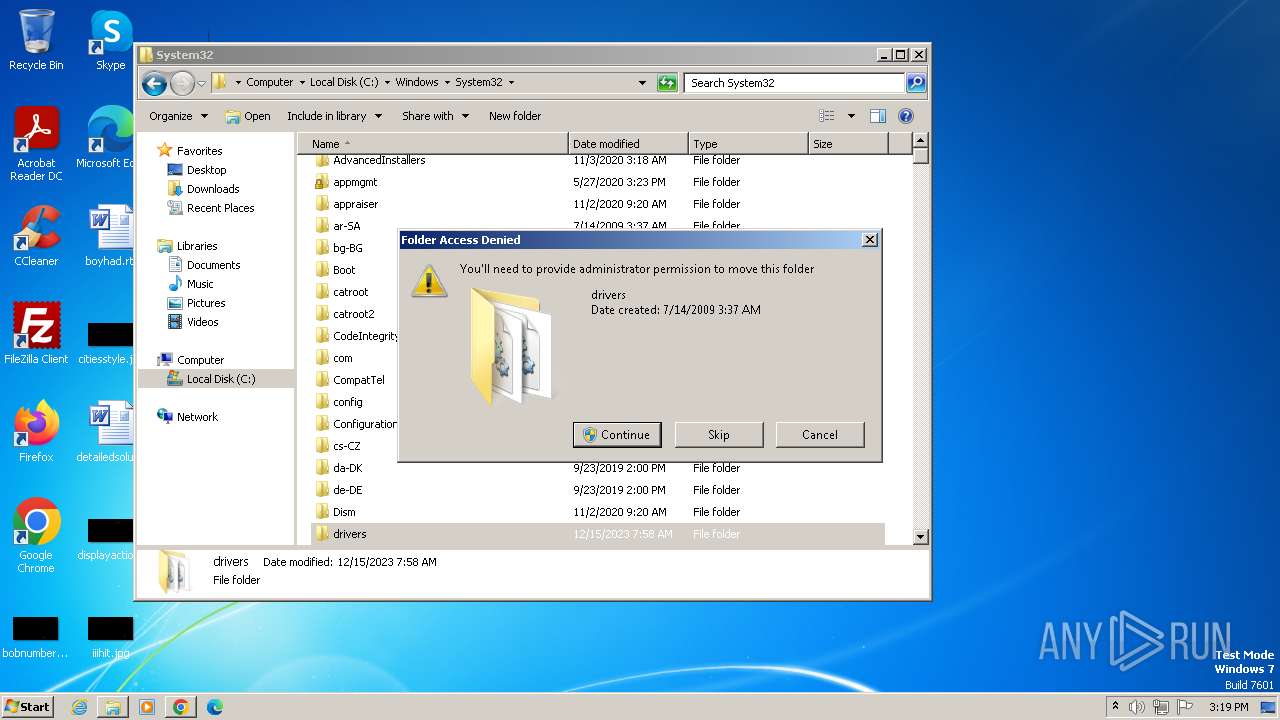Select the FileZilla Client desktop icon
Viewport: 1280px width, 720px height.
click(x=36, y=334)
